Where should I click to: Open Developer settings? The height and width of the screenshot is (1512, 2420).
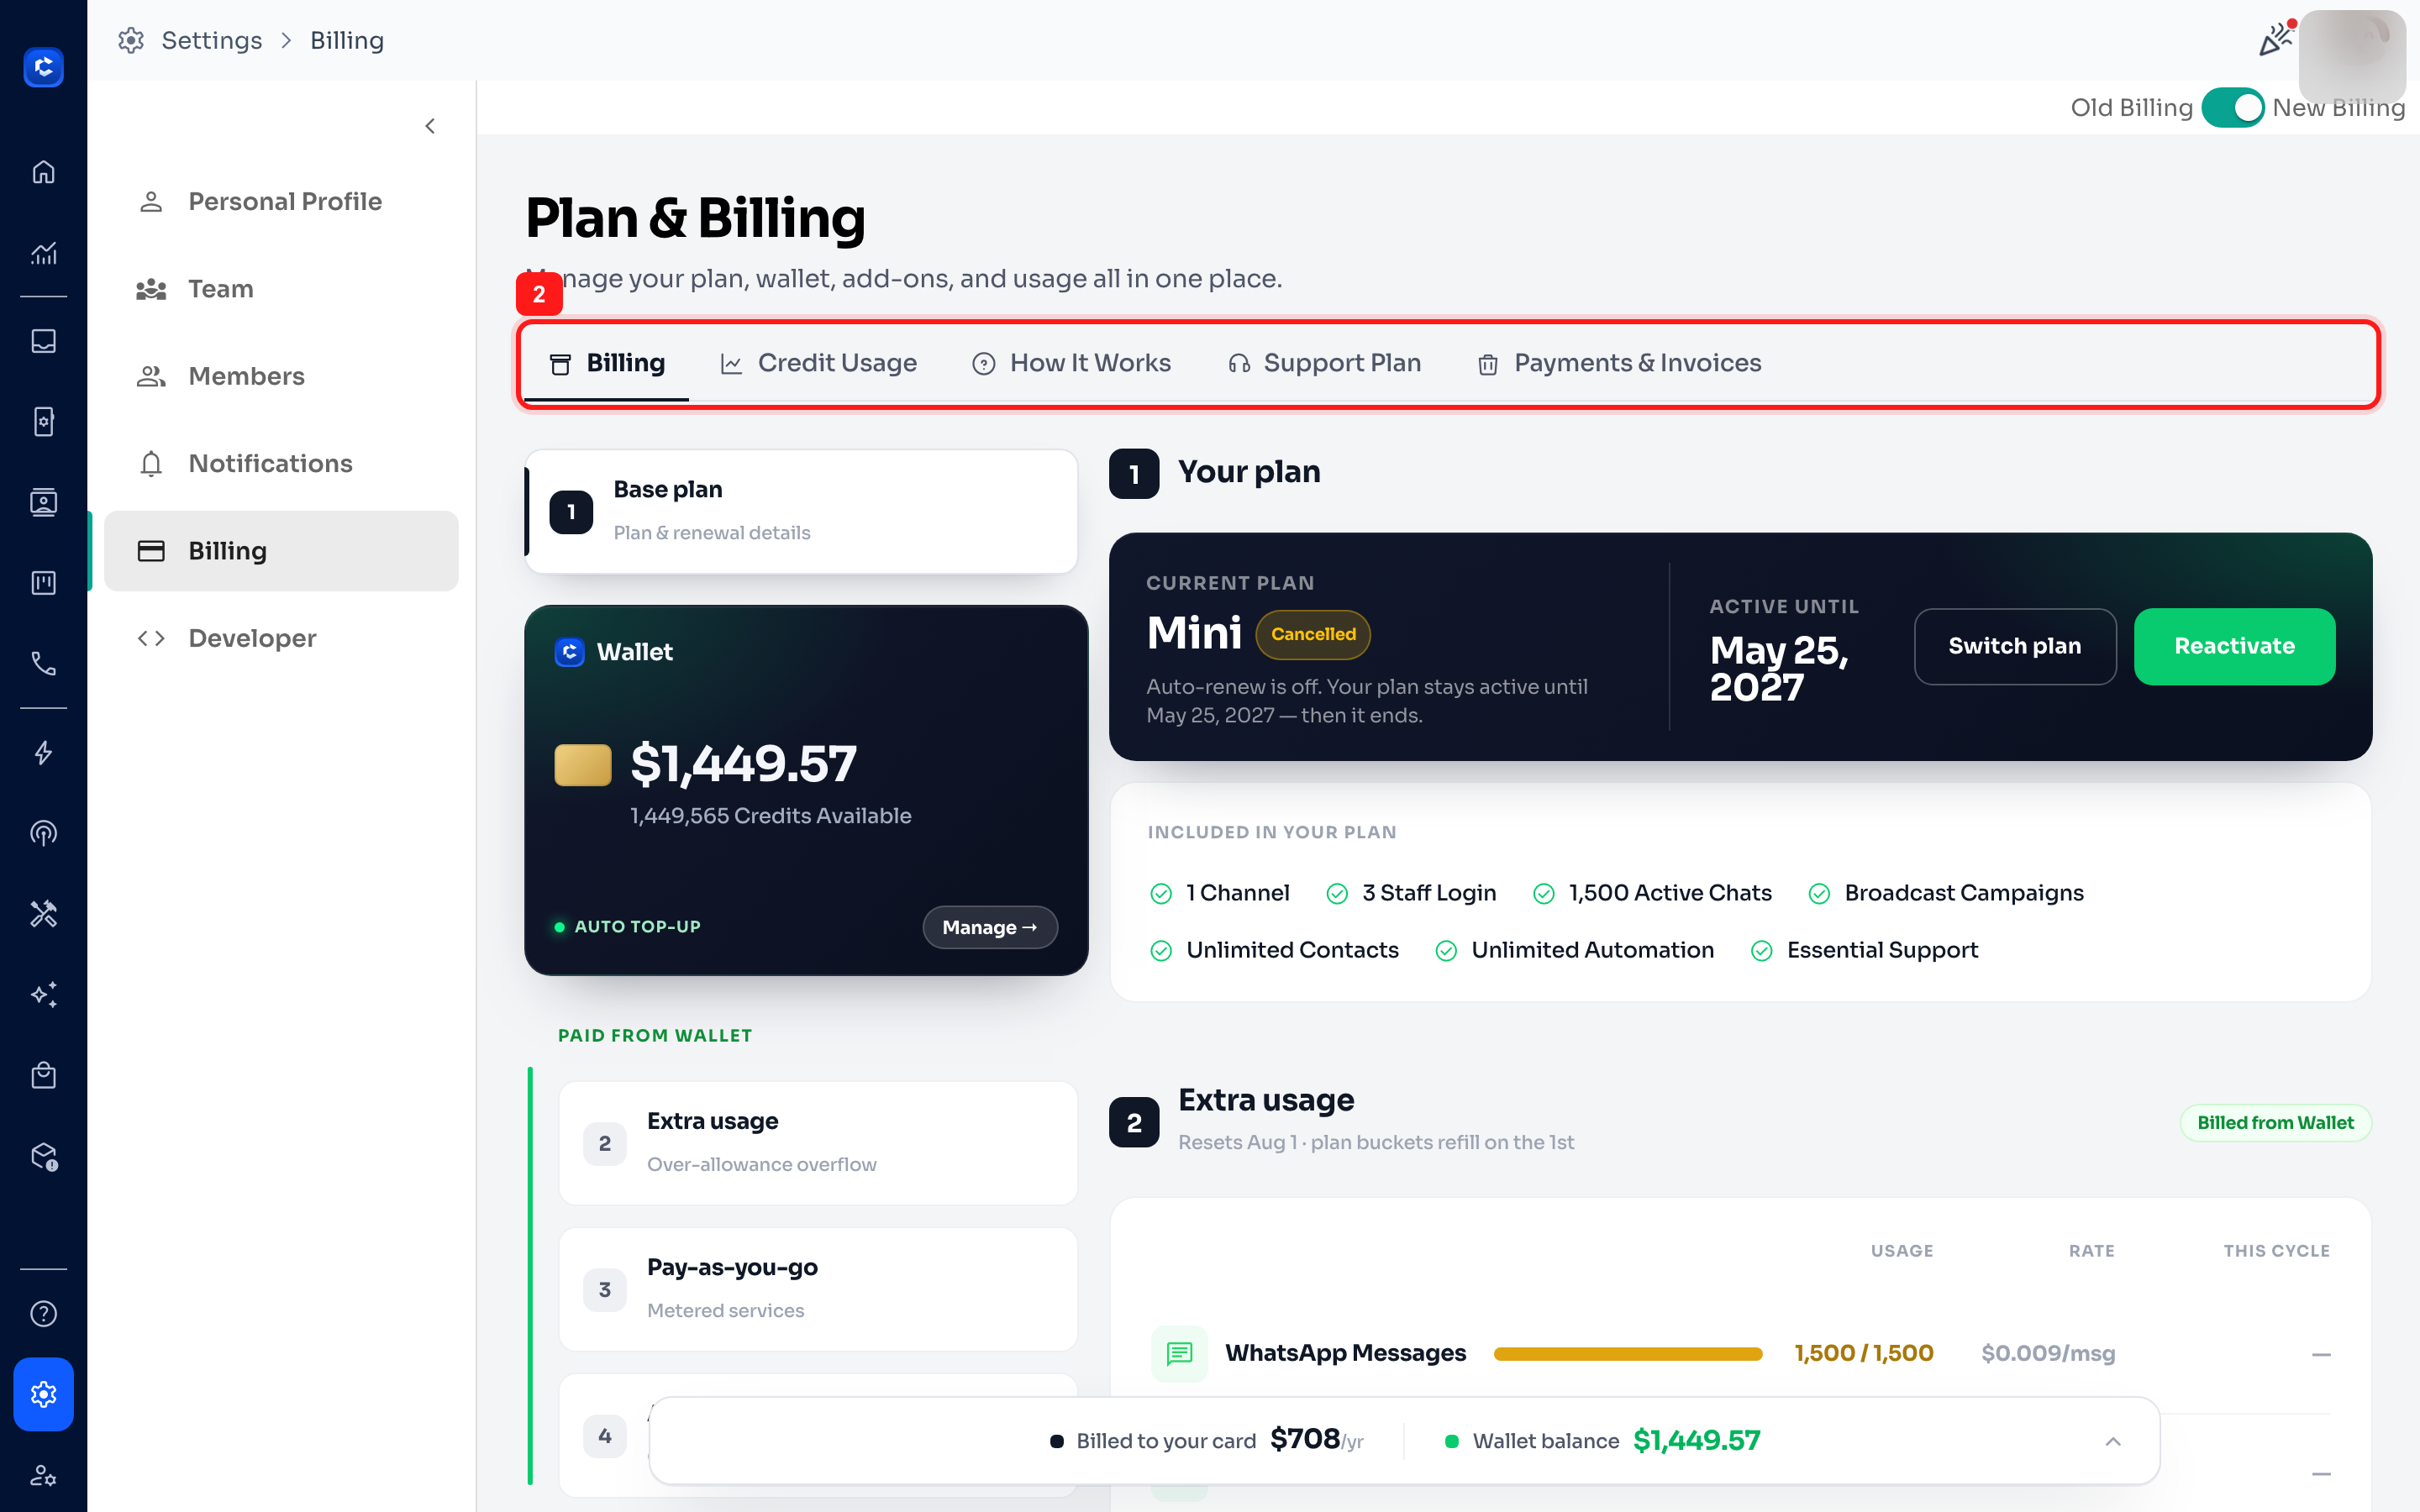pos(281,638)
